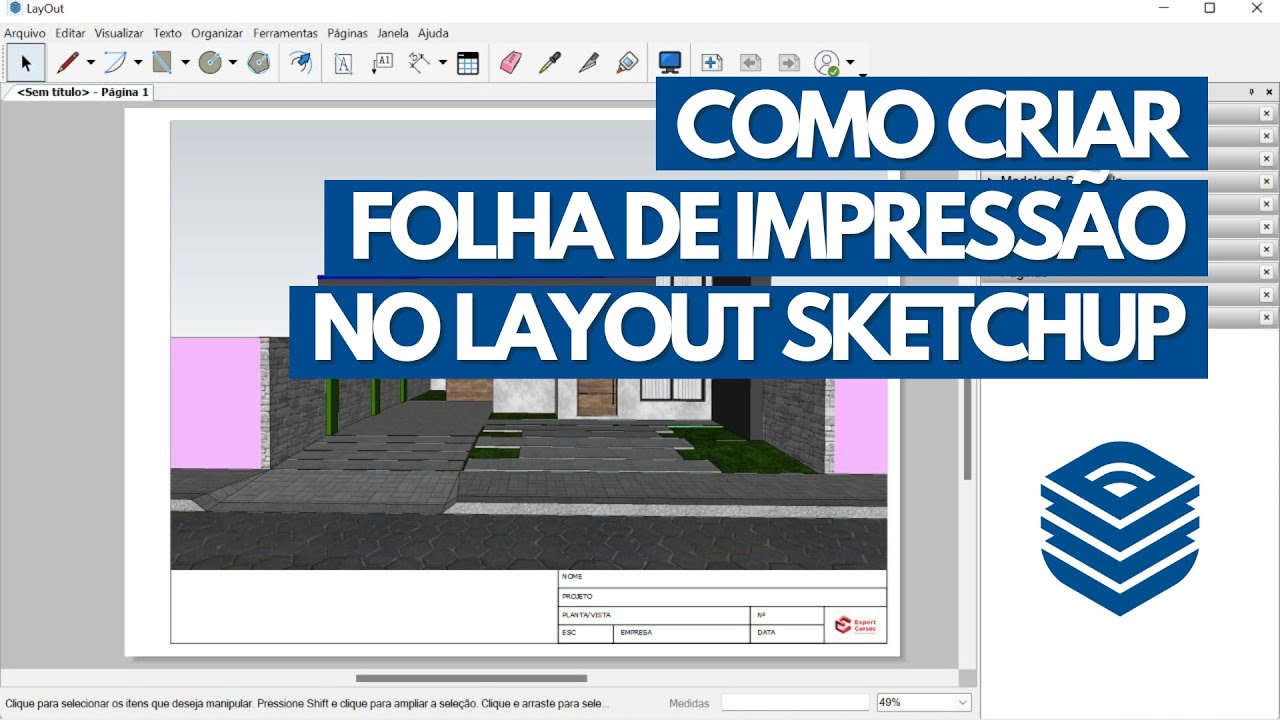1280x720 pixels.
Task: Open the Texto menu
Action: (x=167, y=33)
